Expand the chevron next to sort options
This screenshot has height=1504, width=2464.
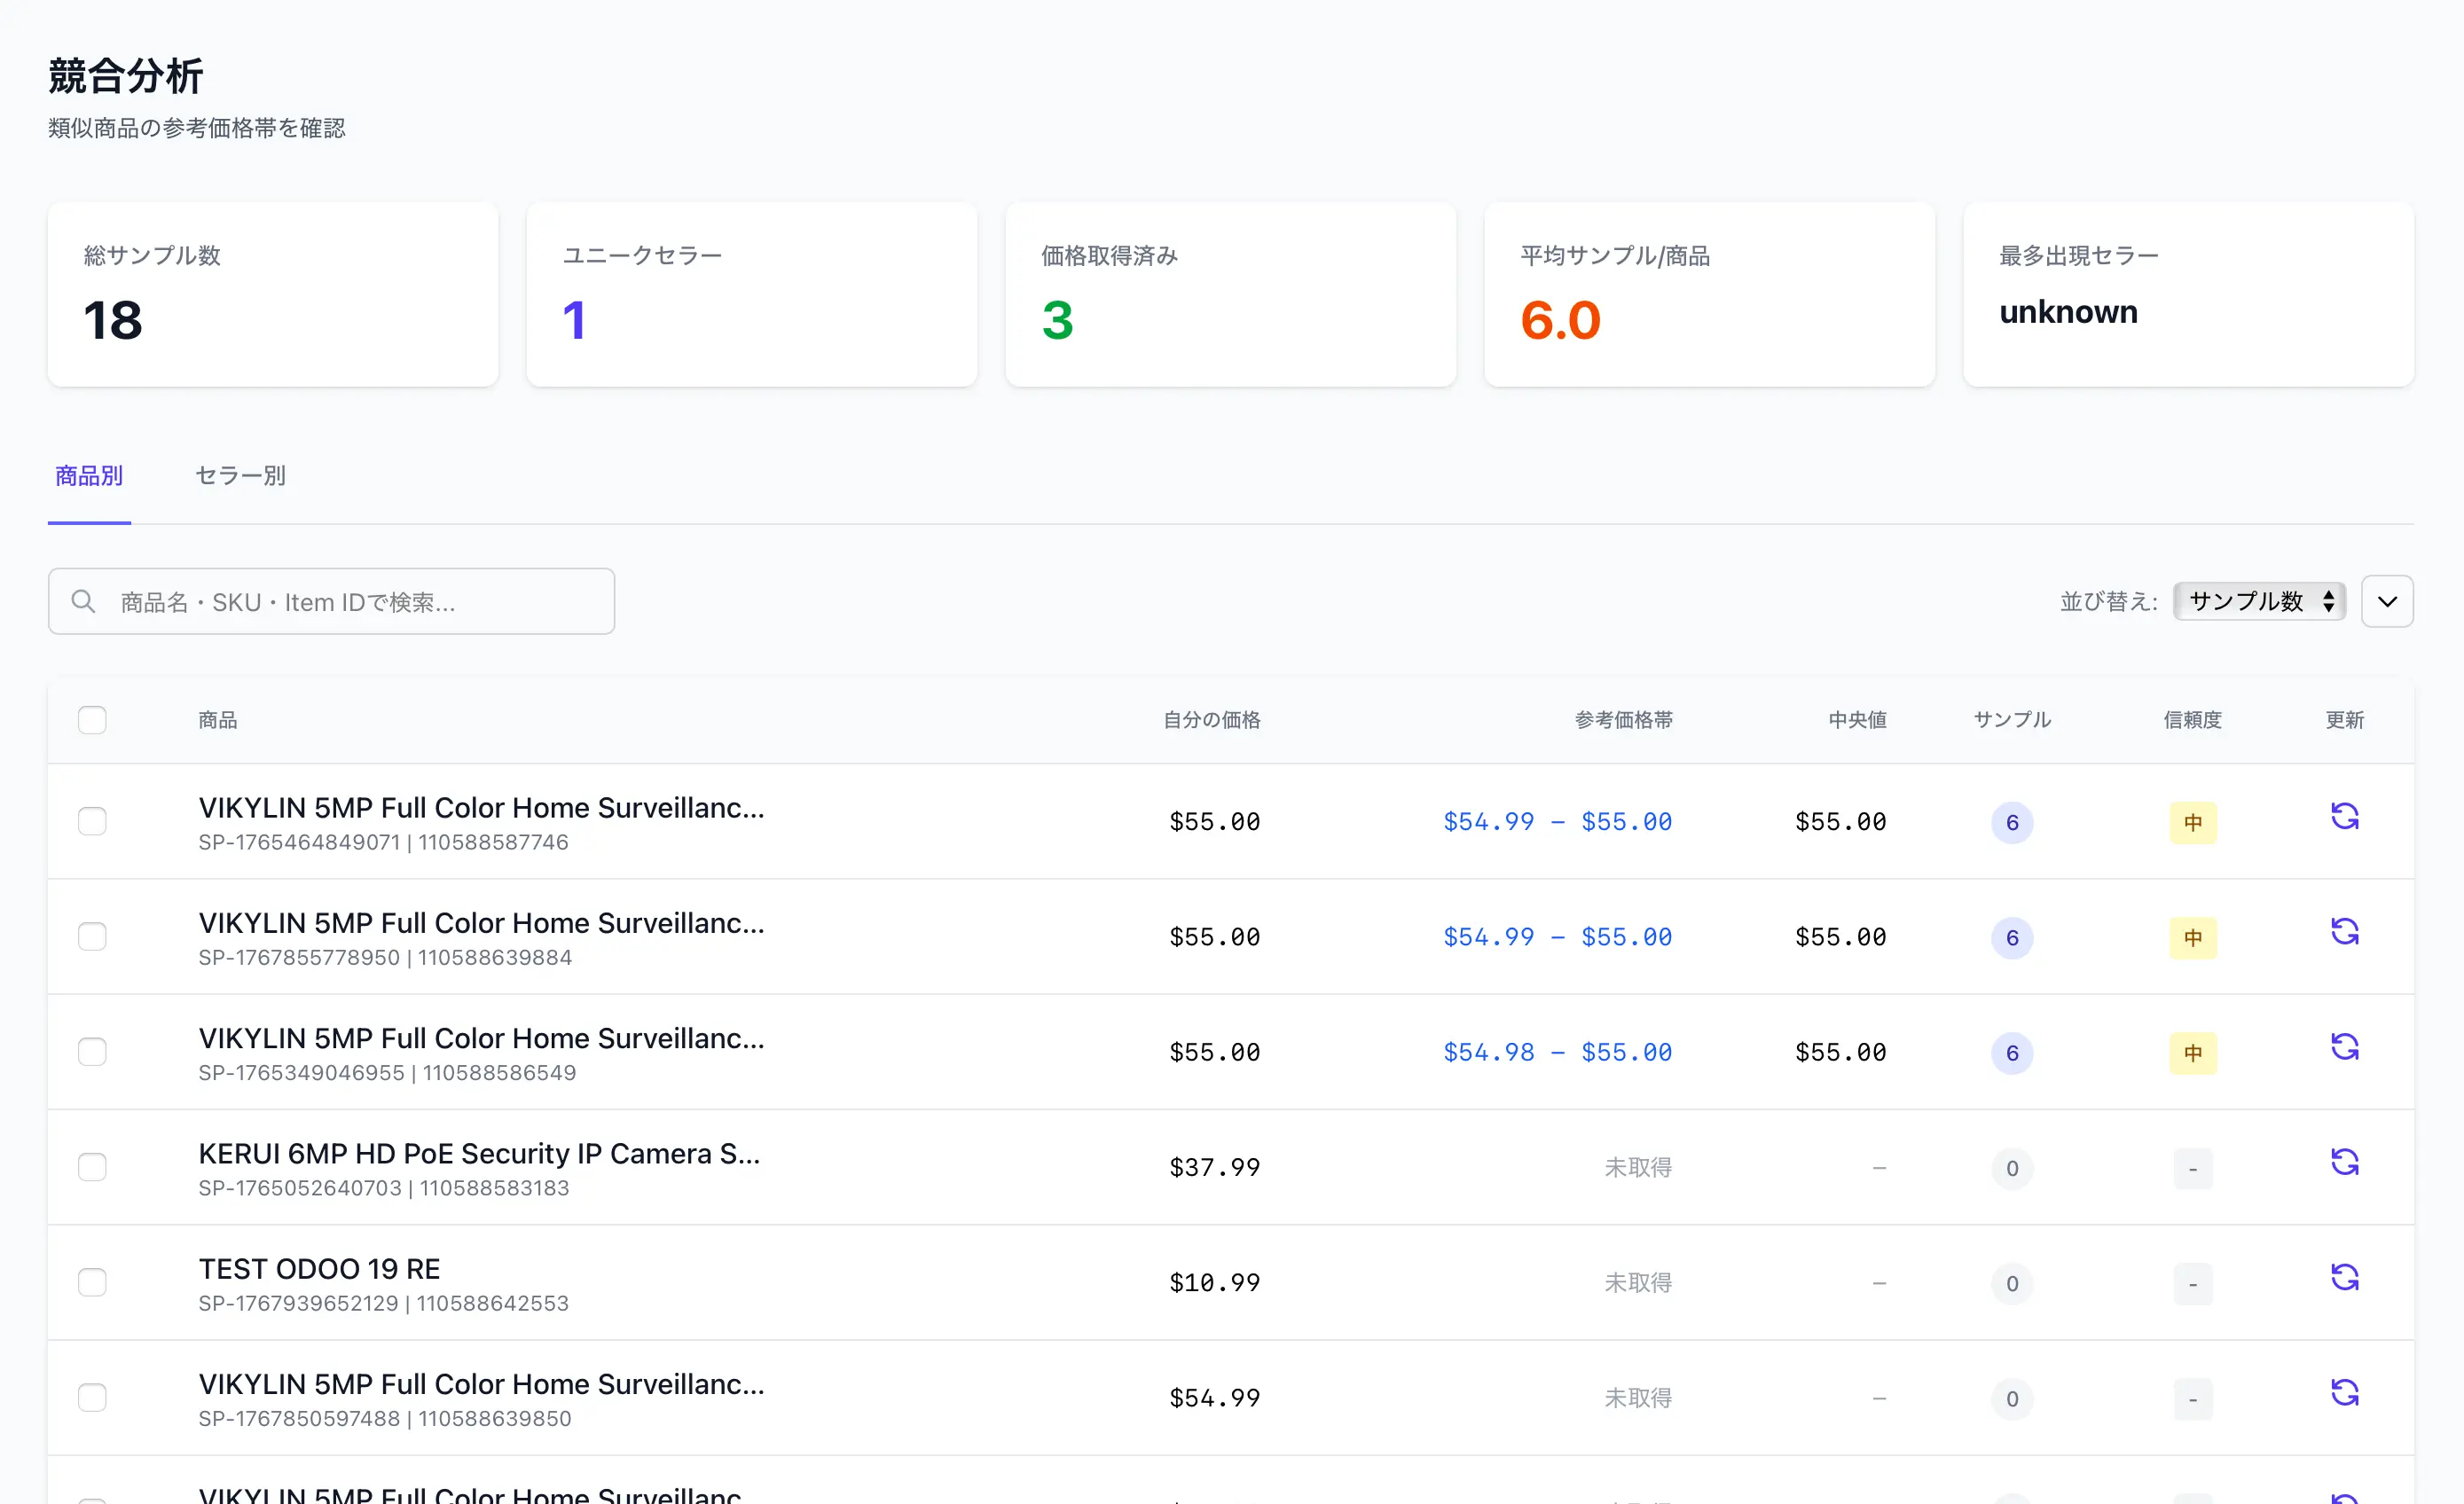tap(2388, 601)
